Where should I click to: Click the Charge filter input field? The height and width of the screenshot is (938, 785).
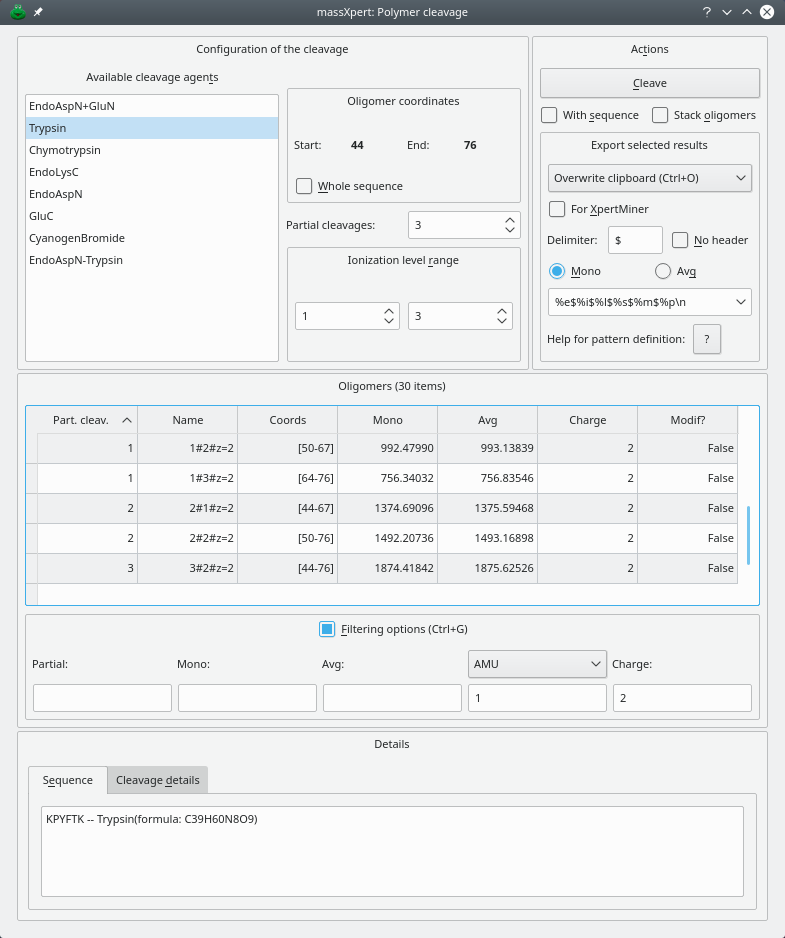(x=682, y=698)
